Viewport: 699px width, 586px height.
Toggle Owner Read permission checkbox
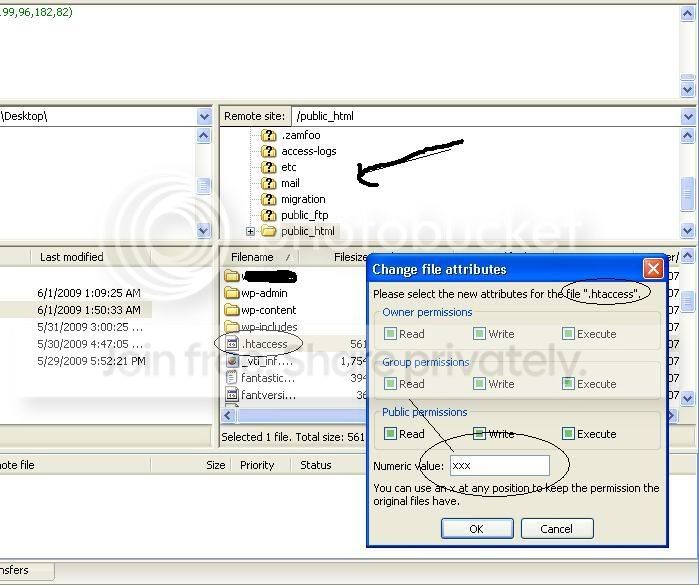point(390,334)
